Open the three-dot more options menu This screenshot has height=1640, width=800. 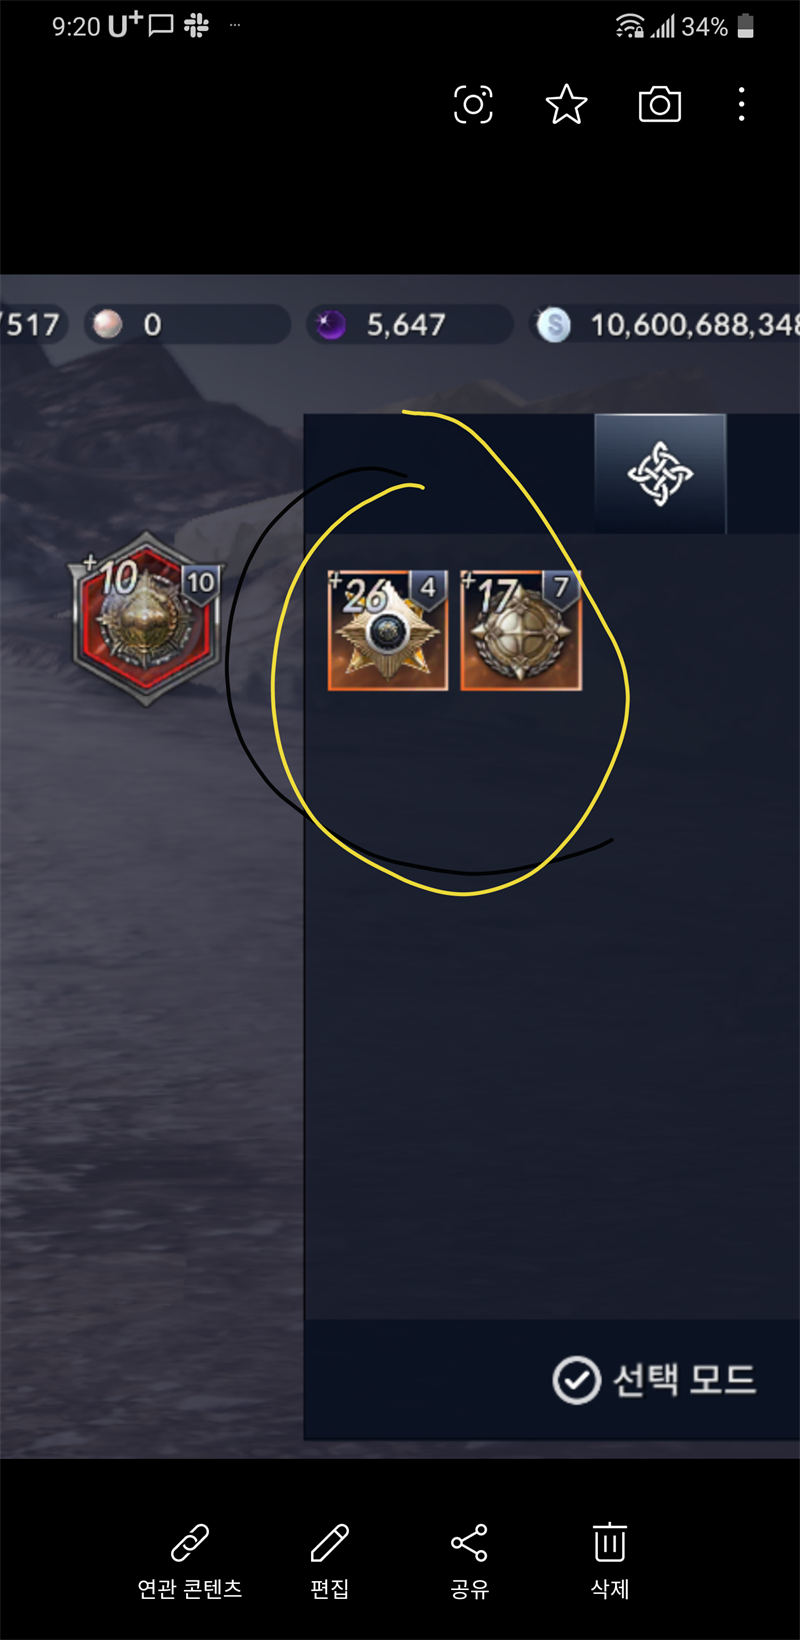tap(741, 104)
